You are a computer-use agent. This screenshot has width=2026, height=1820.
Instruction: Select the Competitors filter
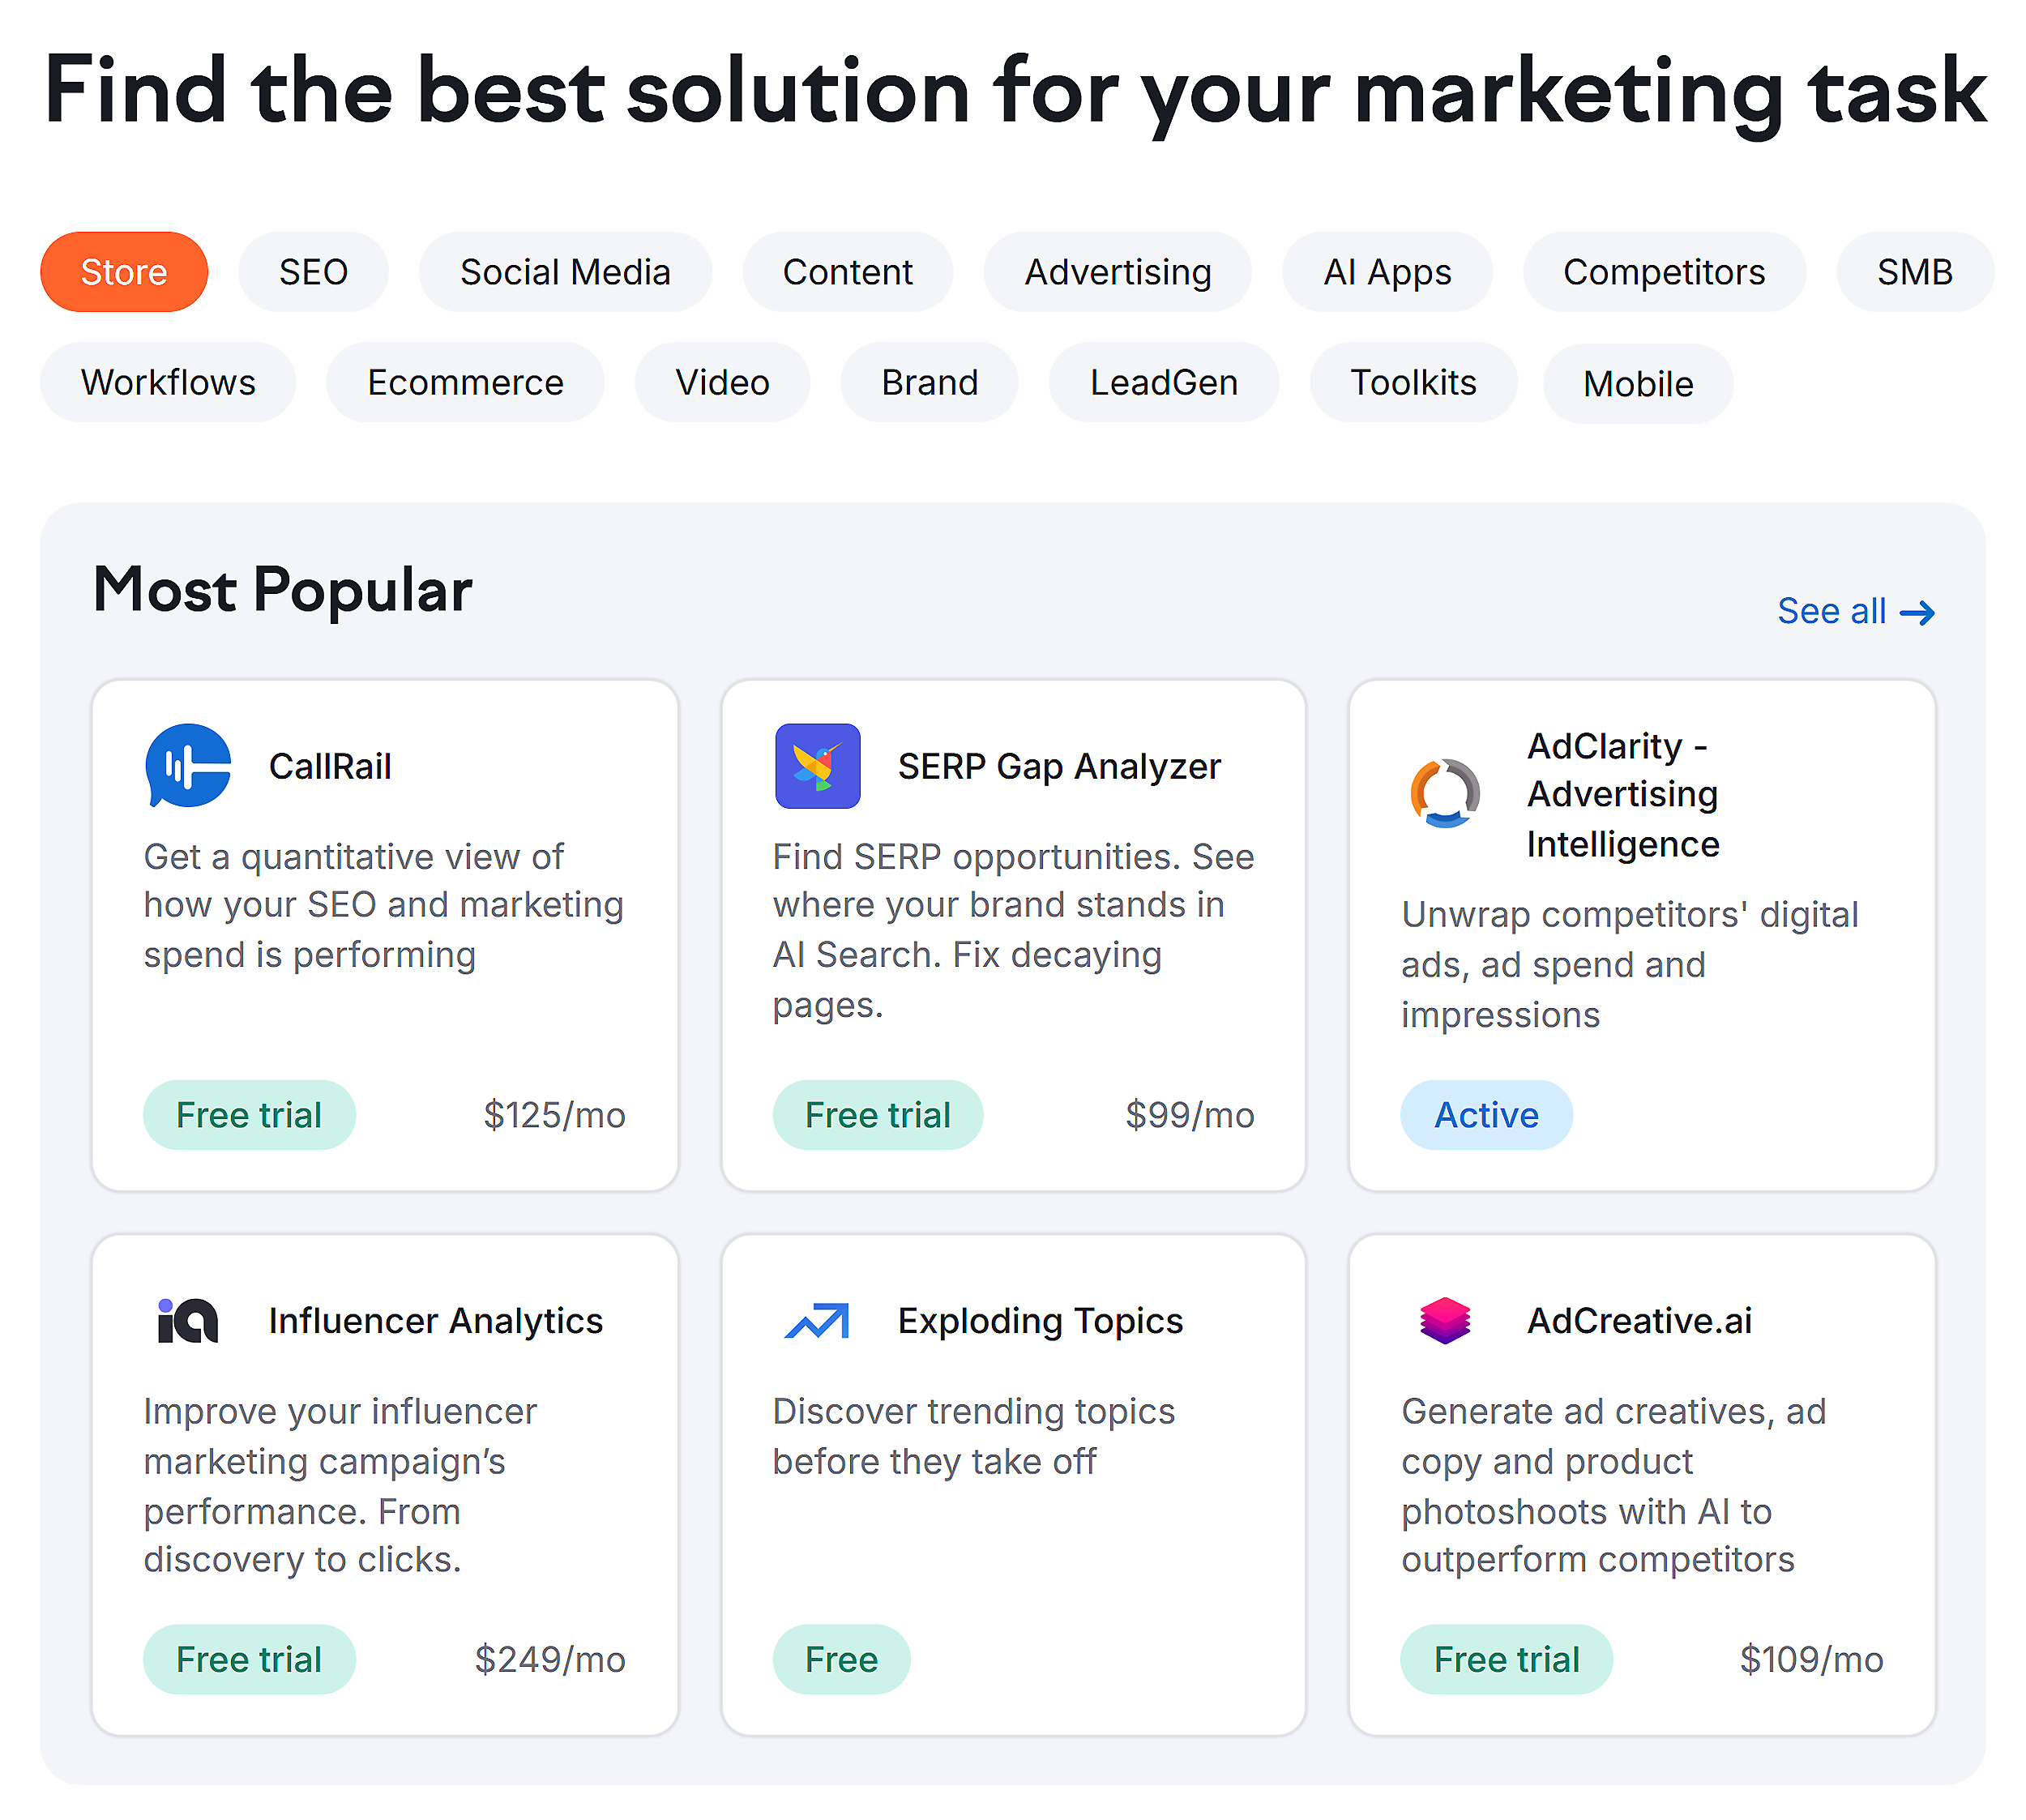[1664, 271]
